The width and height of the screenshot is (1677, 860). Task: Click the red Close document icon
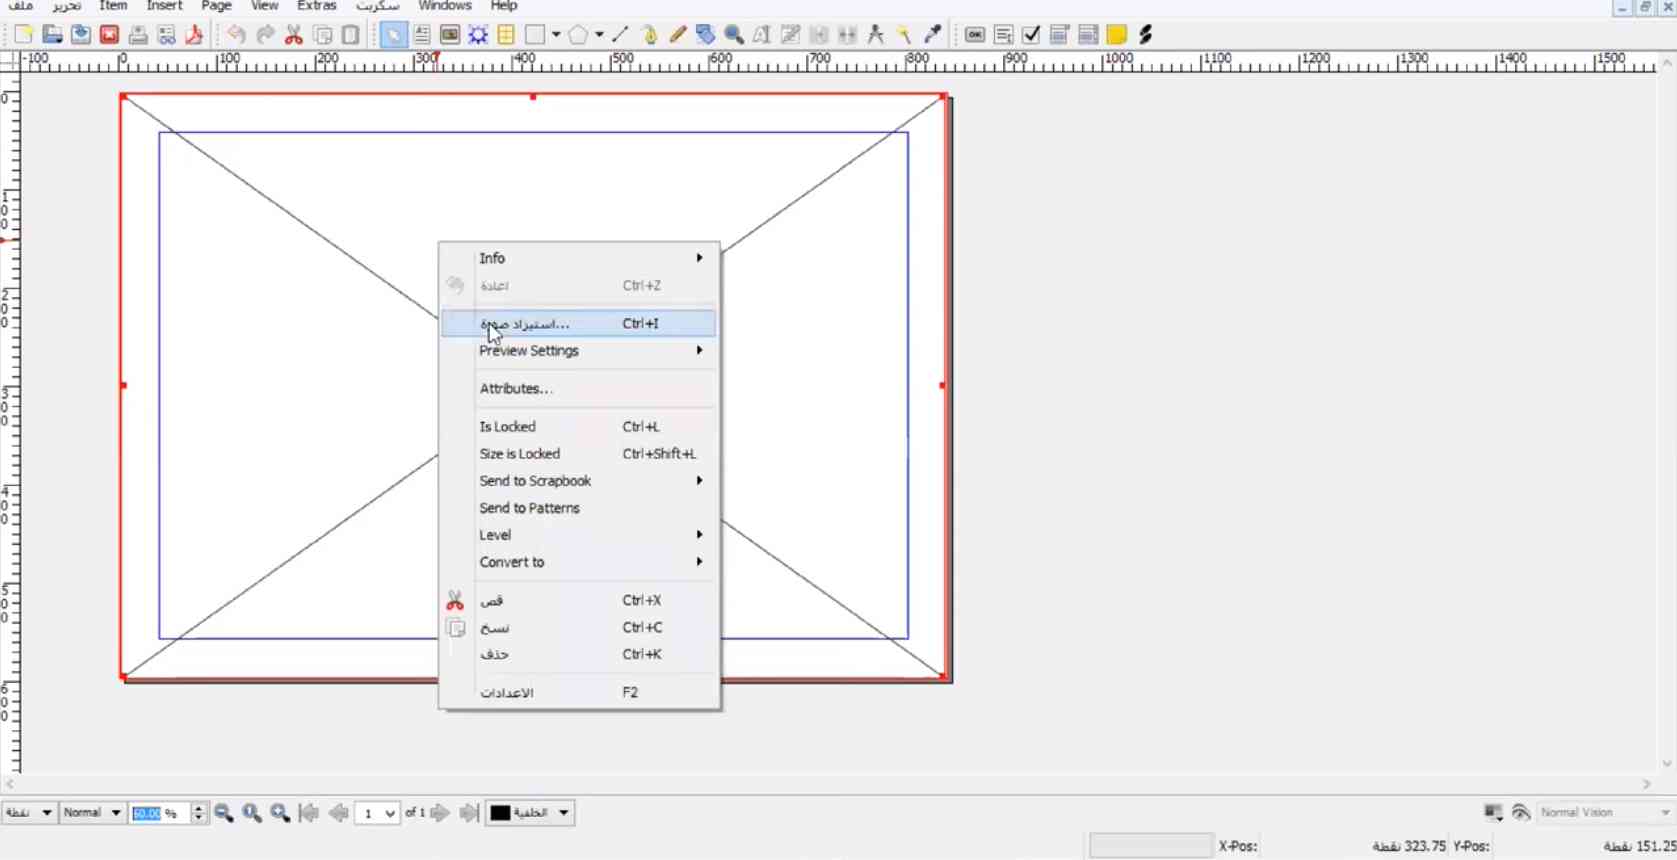click(109, 35)
